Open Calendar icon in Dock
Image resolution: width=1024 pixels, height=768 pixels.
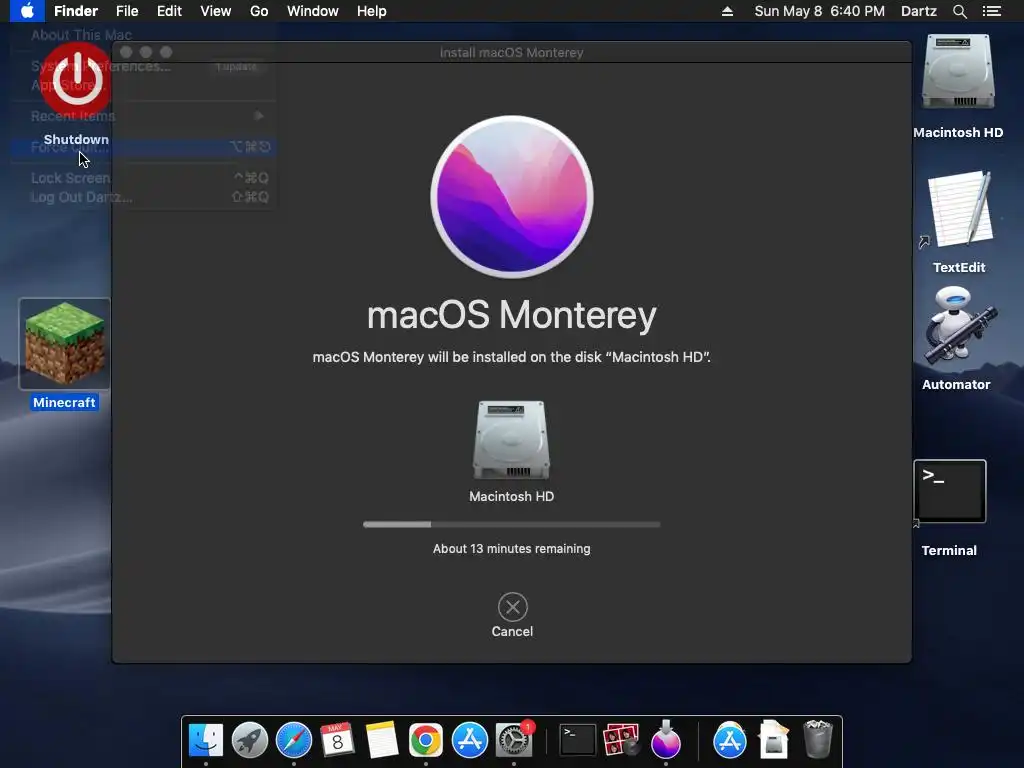[x=338, y=741]
